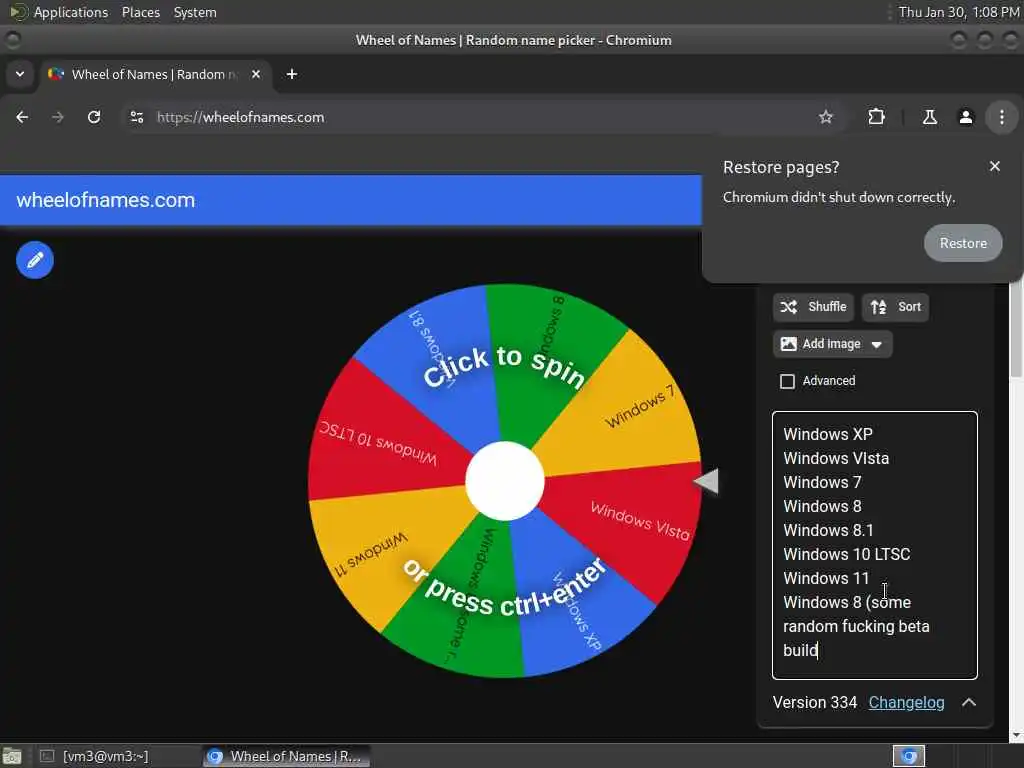Open site information icon in address bar
Image resolution: width=1024 pixels, height=768 pixels.
coord(136,118)
